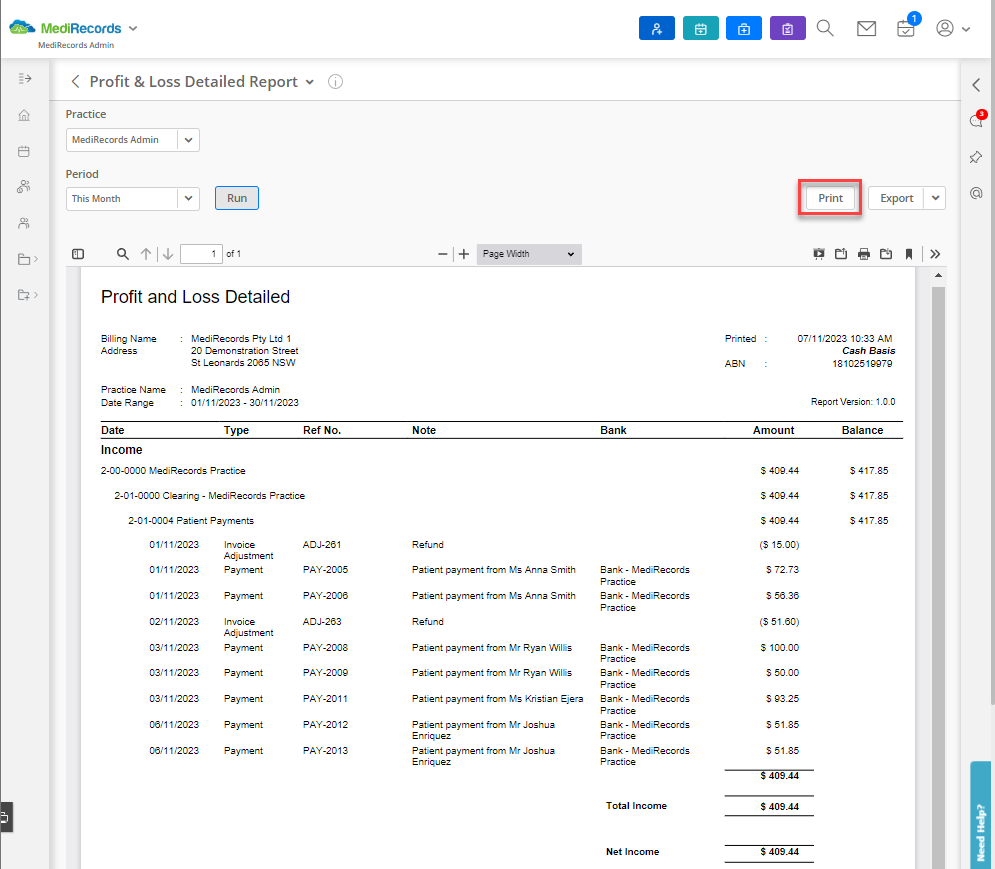This screenshot has width=995, height=869.
Task: Click the open file icon in viewer
Action: point(841,254)
